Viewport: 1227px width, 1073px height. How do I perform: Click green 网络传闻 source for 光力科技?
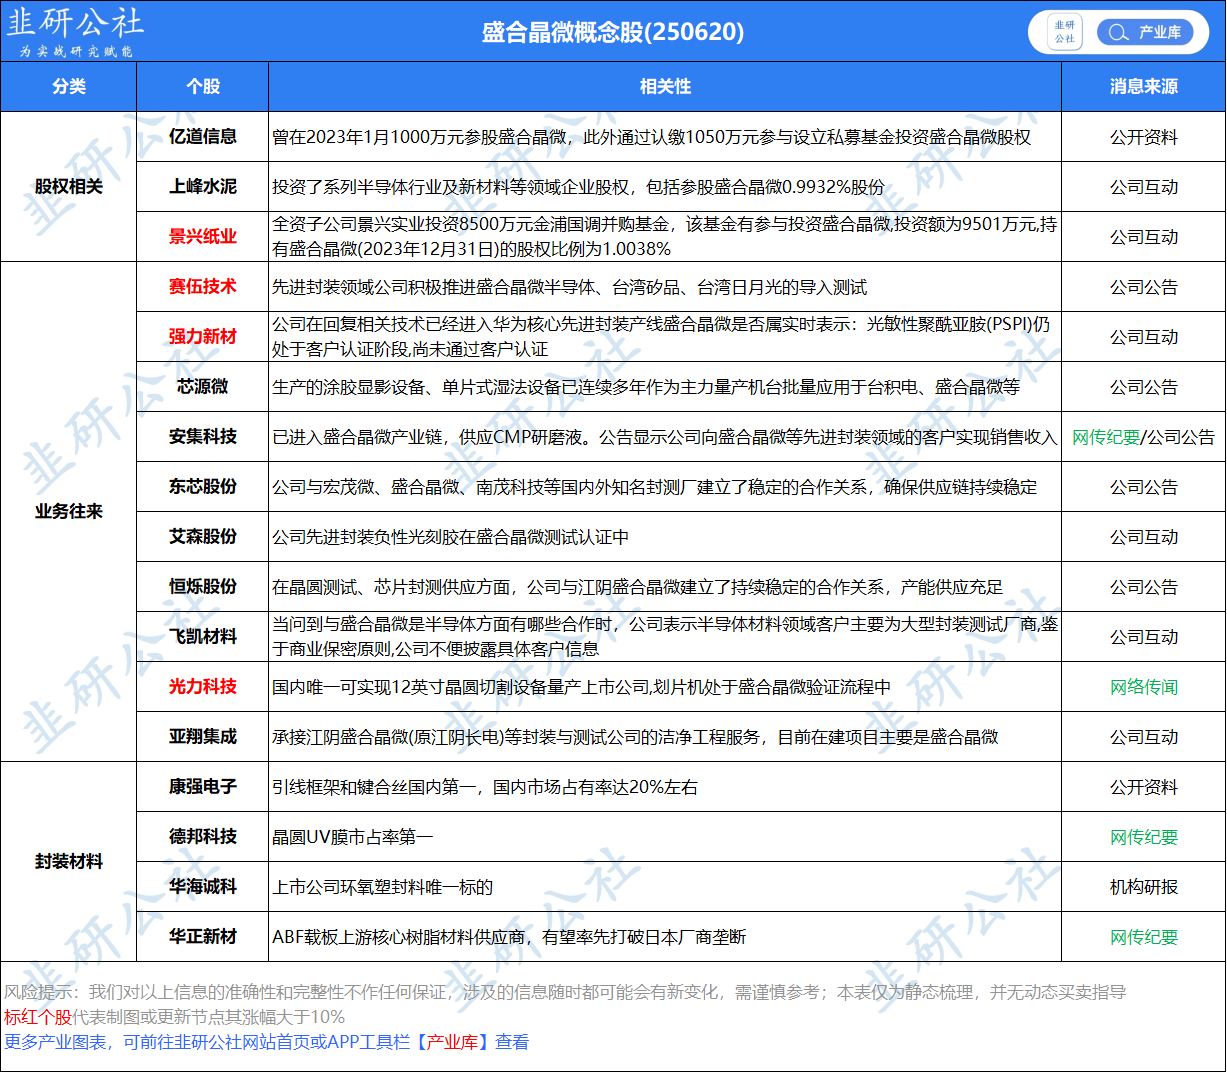point(1144,687)
